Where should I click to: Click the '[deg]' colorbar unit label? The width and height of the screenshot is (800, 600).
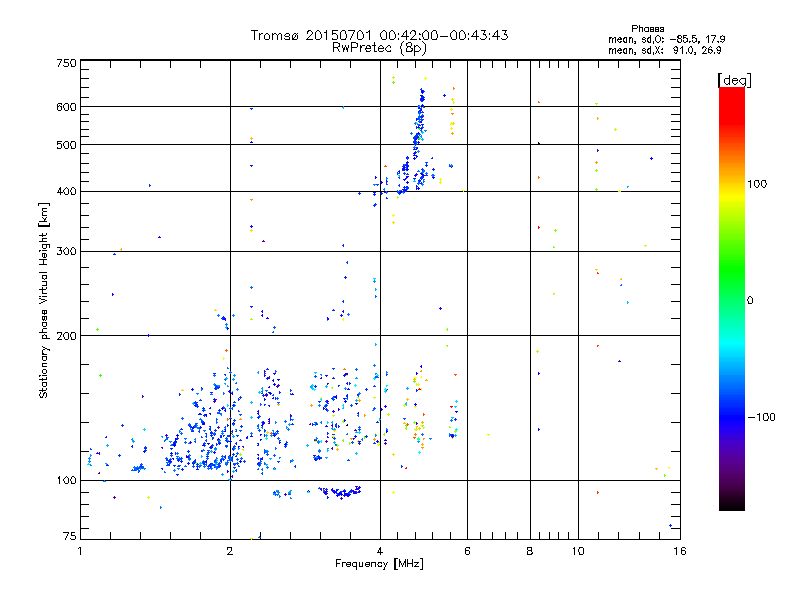pos(734,80)
